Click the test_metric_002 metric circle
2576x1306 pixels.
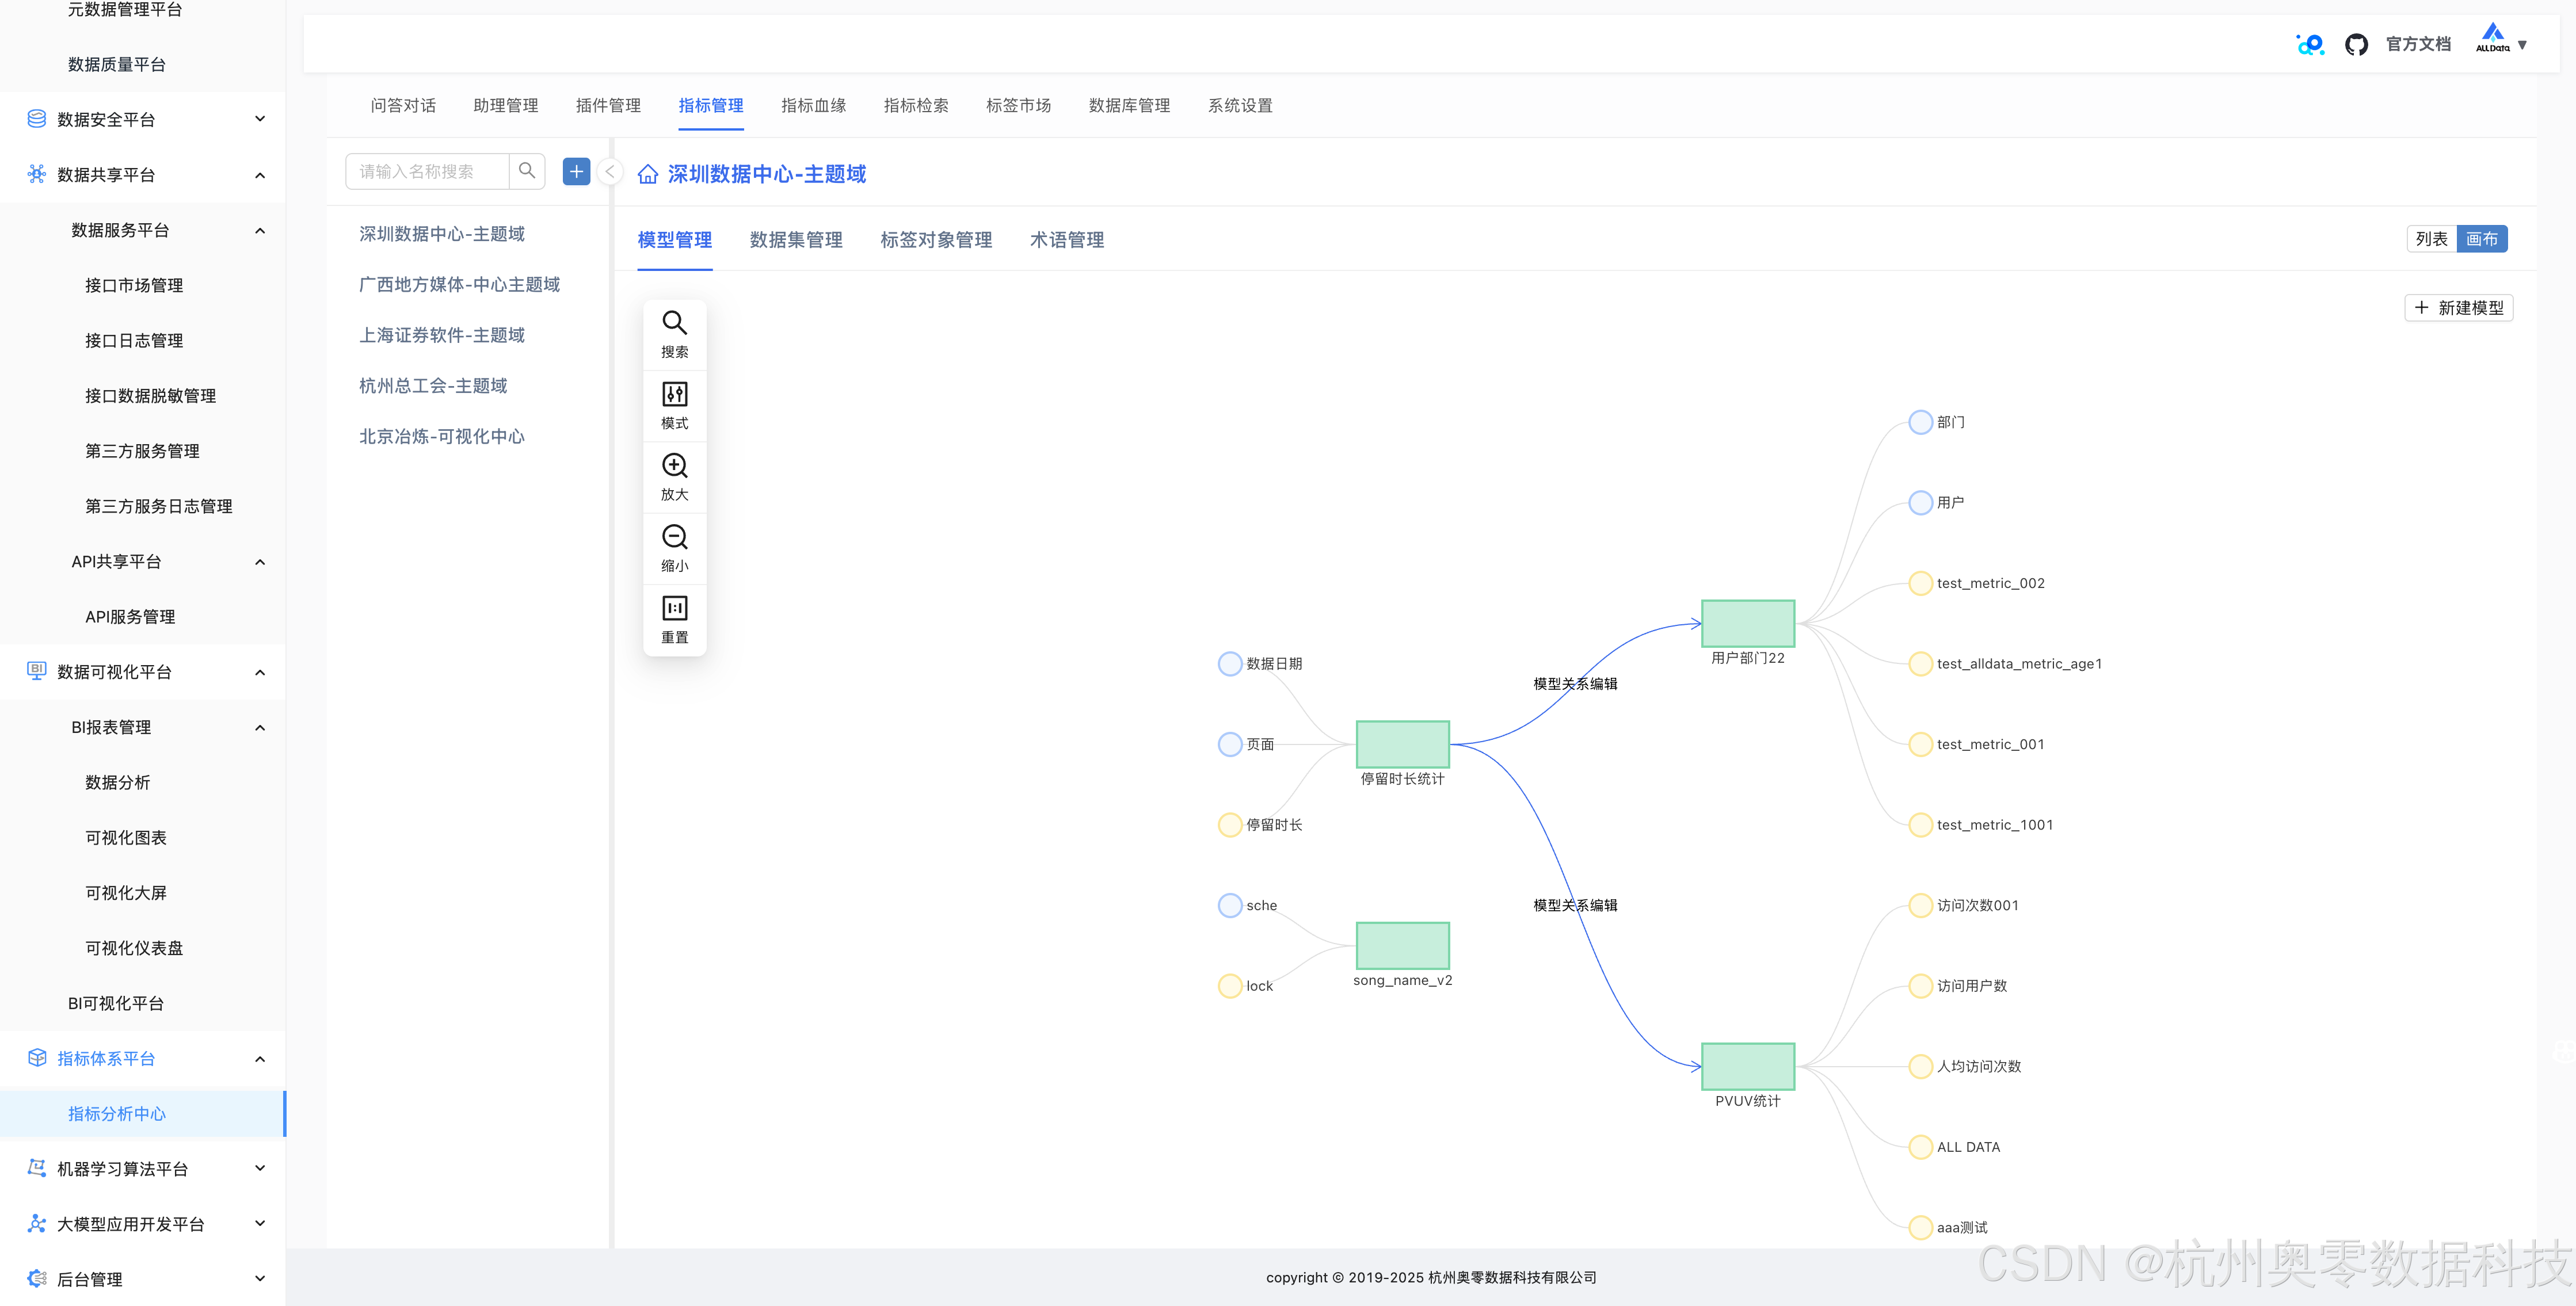1920,583
